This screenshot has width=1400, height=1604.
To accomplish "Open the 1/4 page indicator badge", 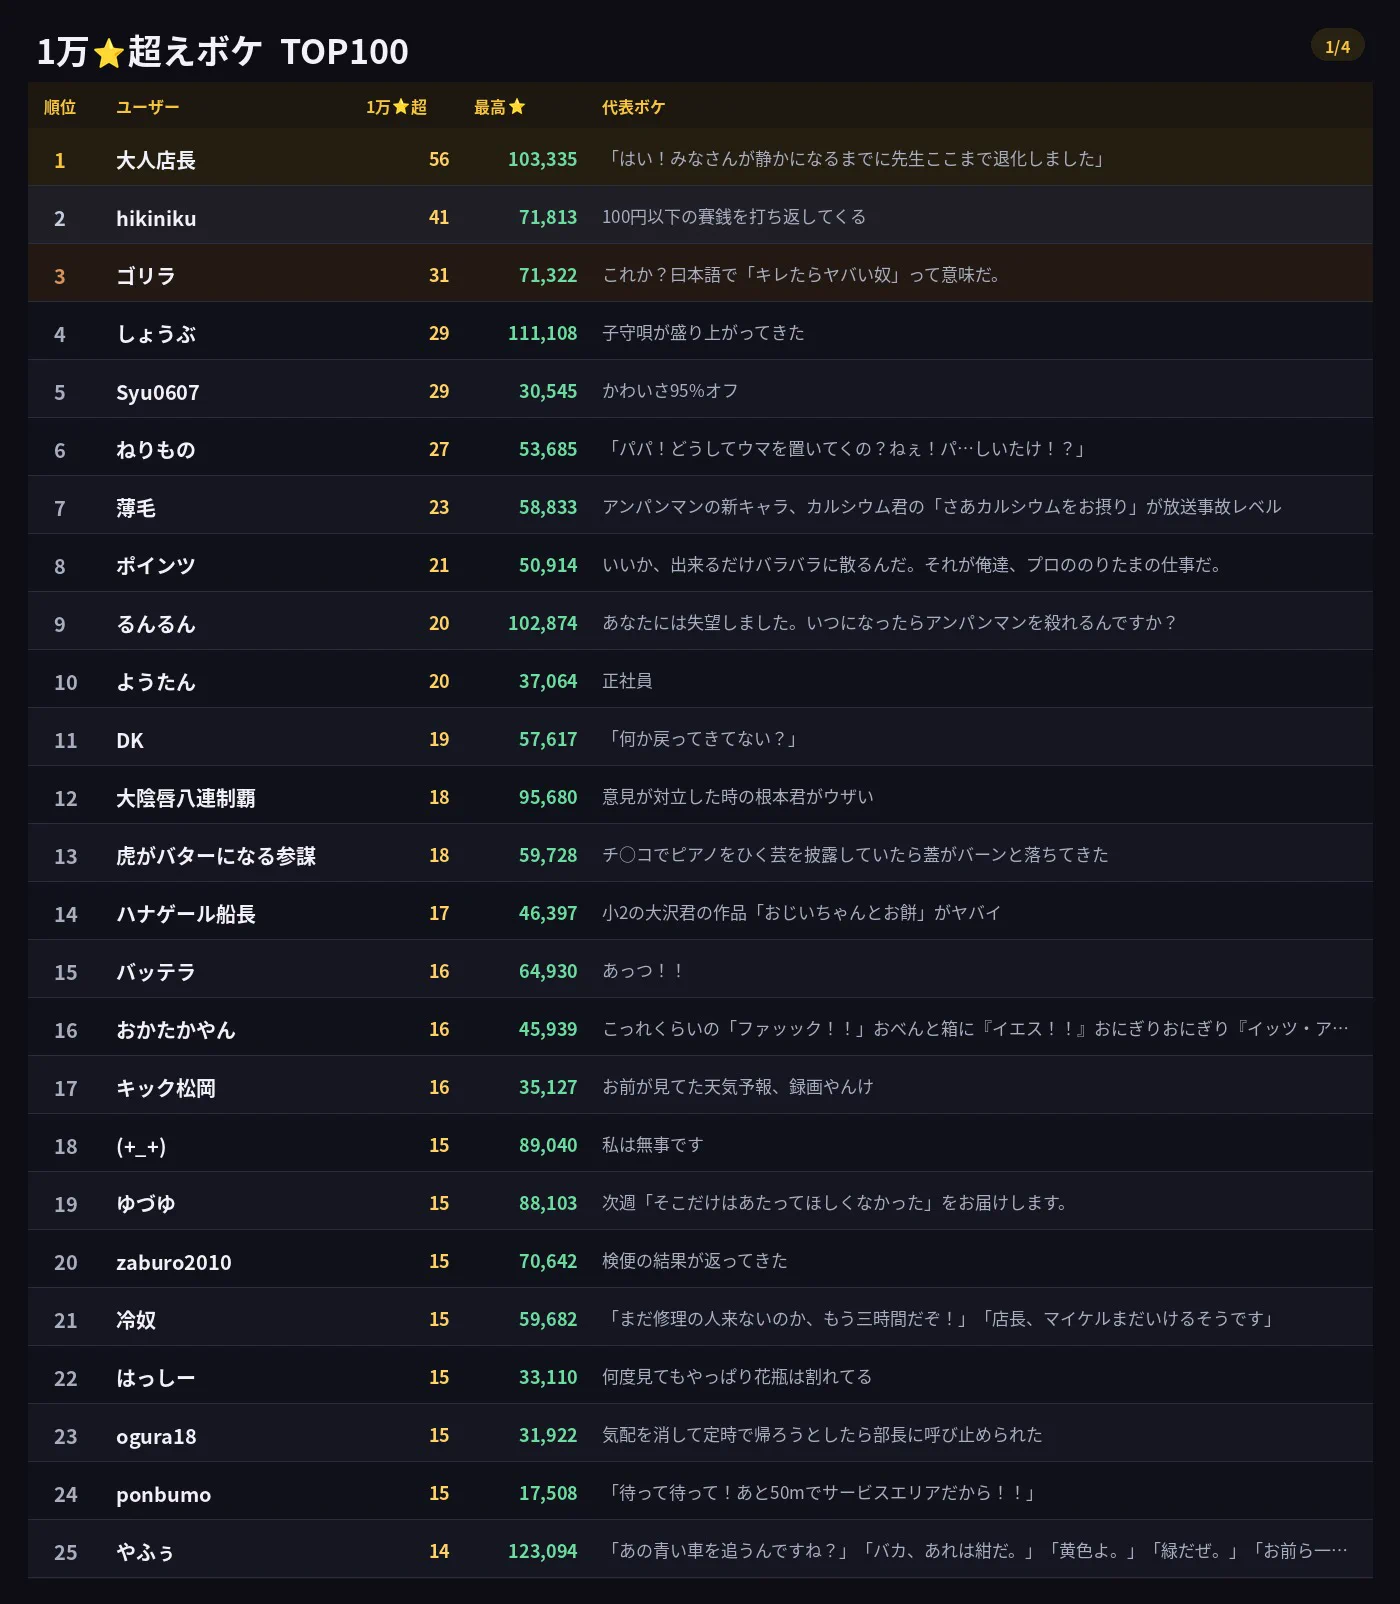I will 1337,46.
